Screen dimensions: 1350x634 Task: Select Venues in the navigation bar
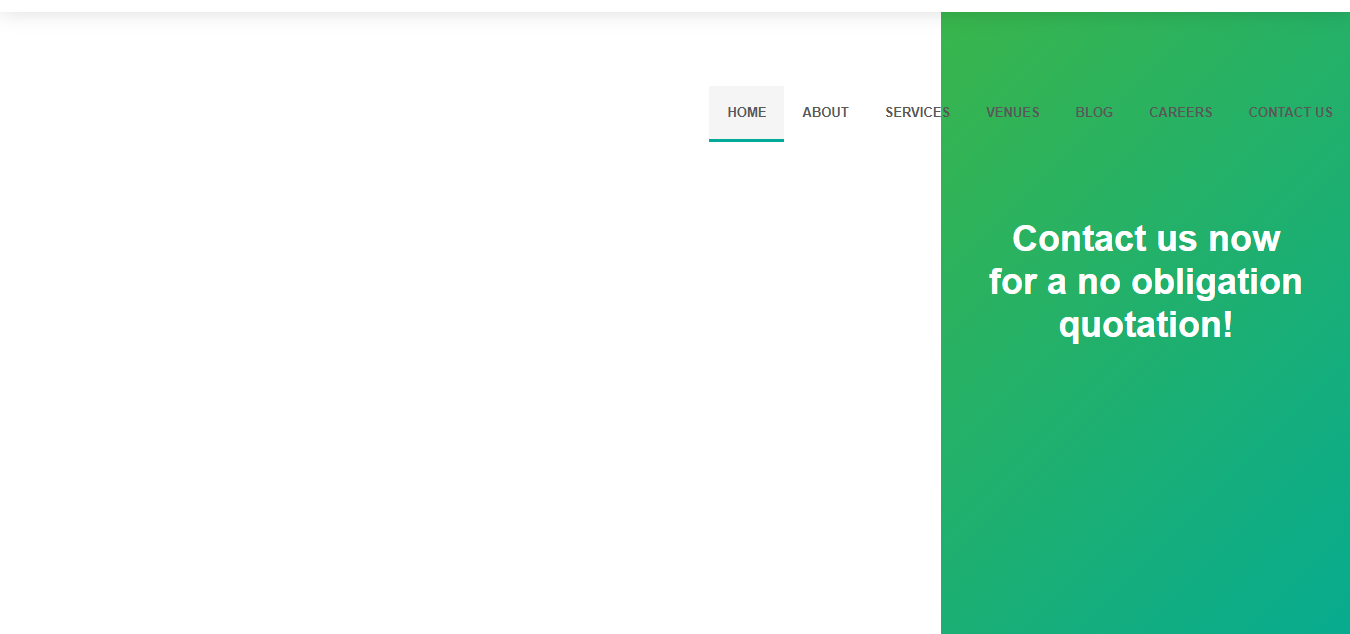[x=1012, y=112]
